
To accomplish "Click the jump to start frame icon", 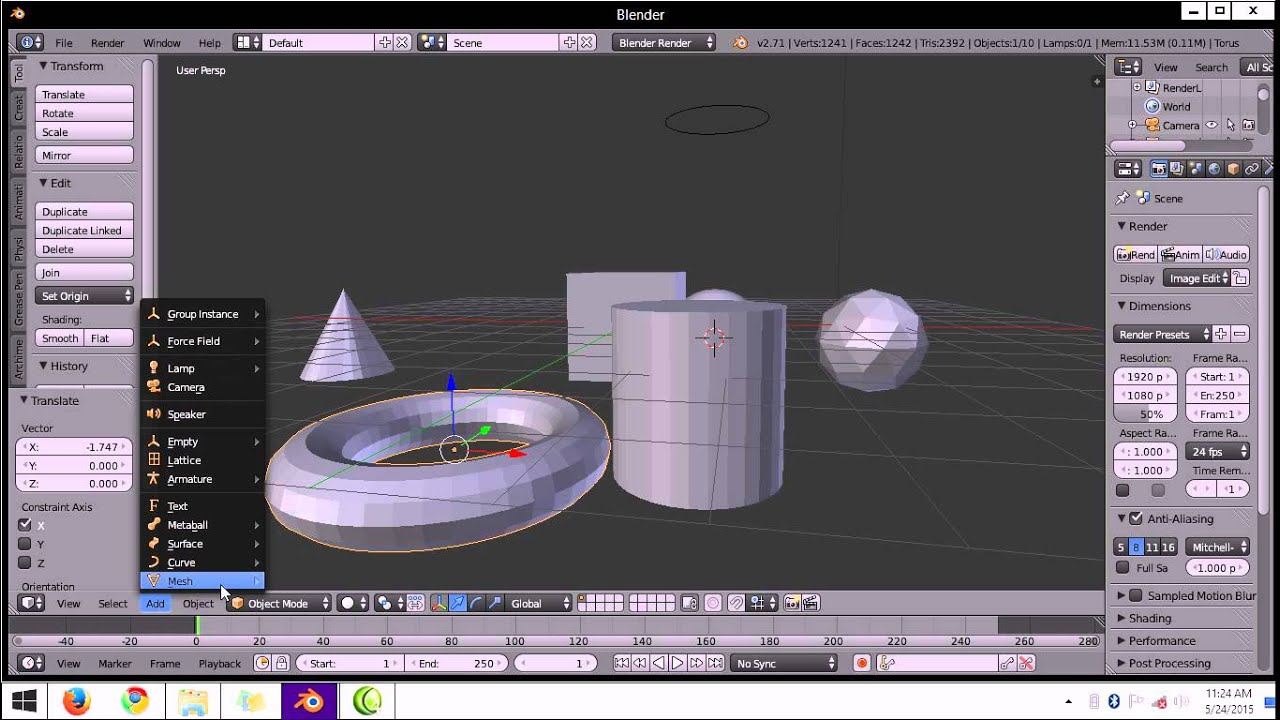I will 621,663.
